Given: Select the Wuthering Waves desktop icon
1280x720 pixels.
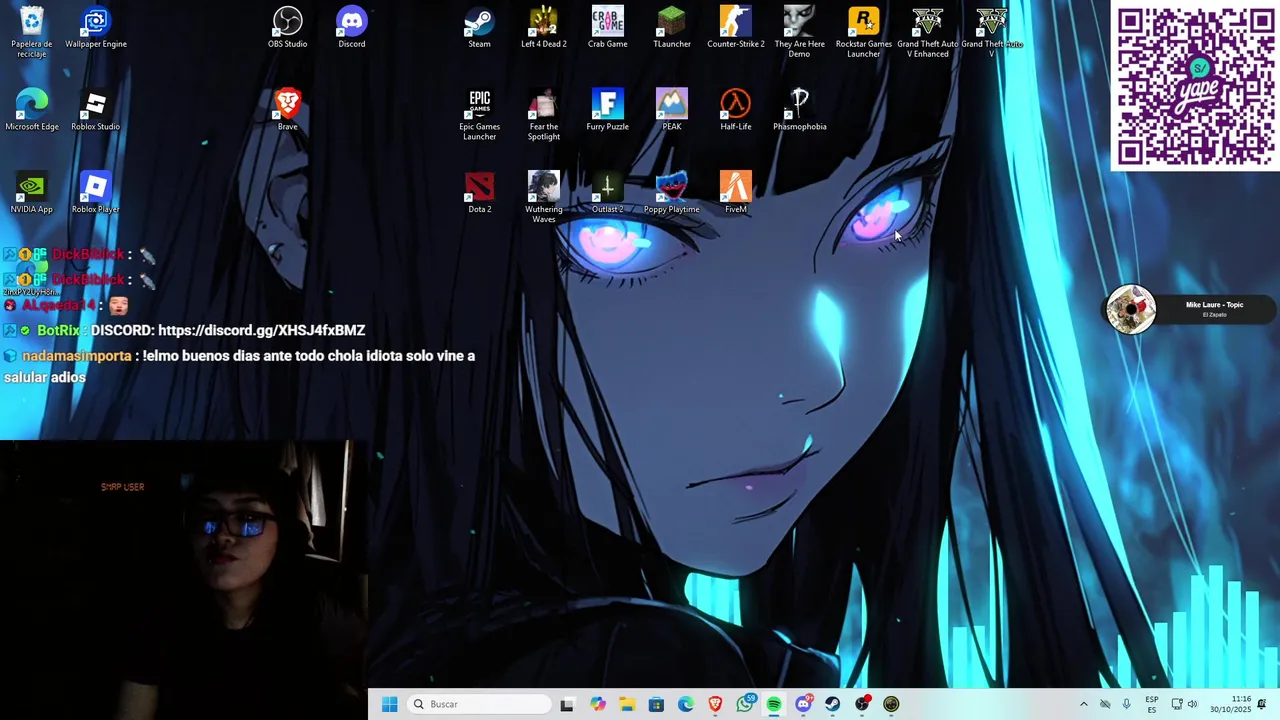Looking at the screenshot, I should click(x=544, y=197).
